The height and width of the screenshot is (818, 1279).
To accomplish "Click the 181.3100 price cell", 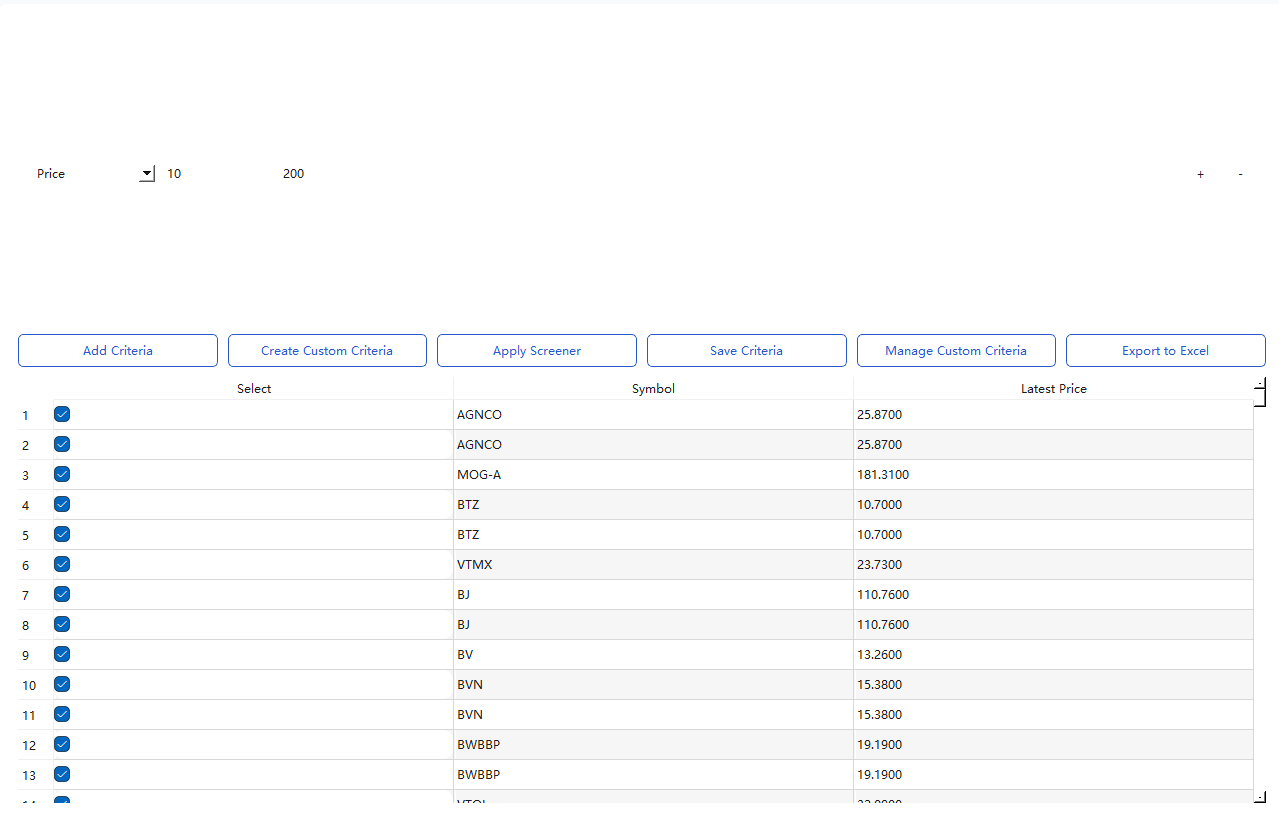I will [1053, 475].
